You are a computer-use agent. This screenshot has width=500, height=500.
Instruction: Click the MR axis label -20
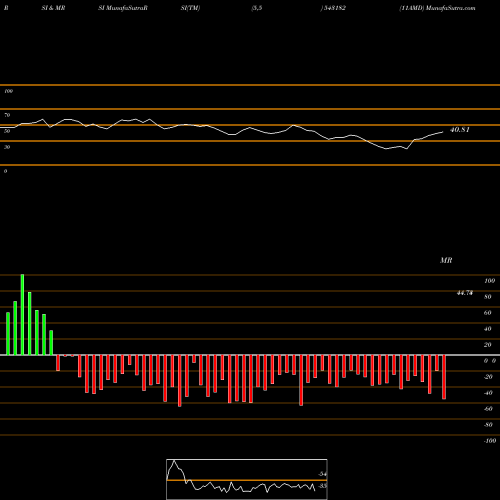[x=488, y=377]
